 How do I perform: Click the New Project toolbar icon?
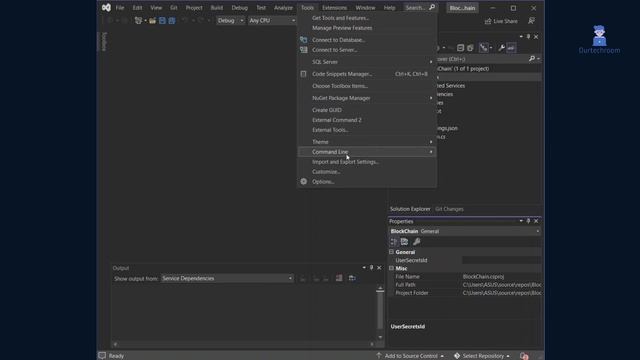pos(138,20)
